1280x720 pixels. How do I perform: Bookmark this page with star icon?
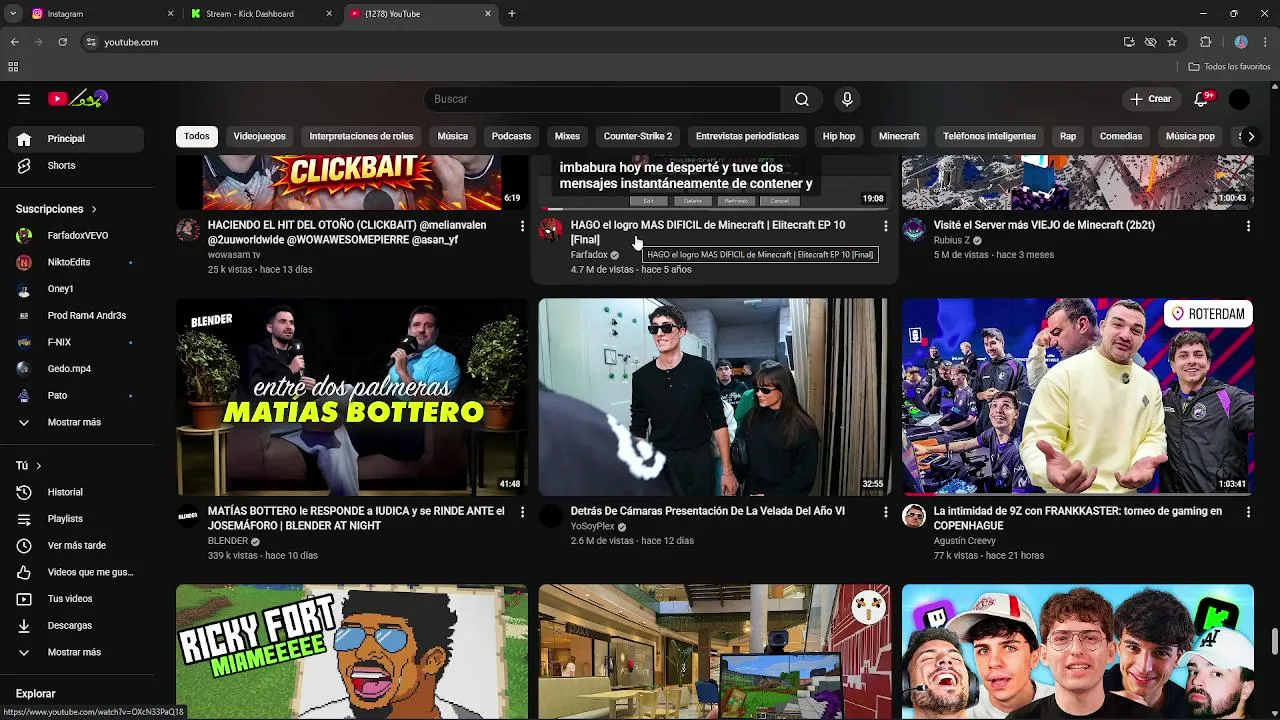coord(1172,42)
